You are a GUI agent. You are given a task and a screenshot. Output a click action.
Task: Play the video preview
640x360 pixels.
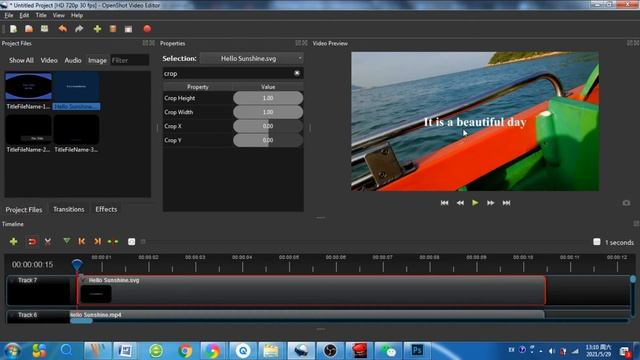475,203
